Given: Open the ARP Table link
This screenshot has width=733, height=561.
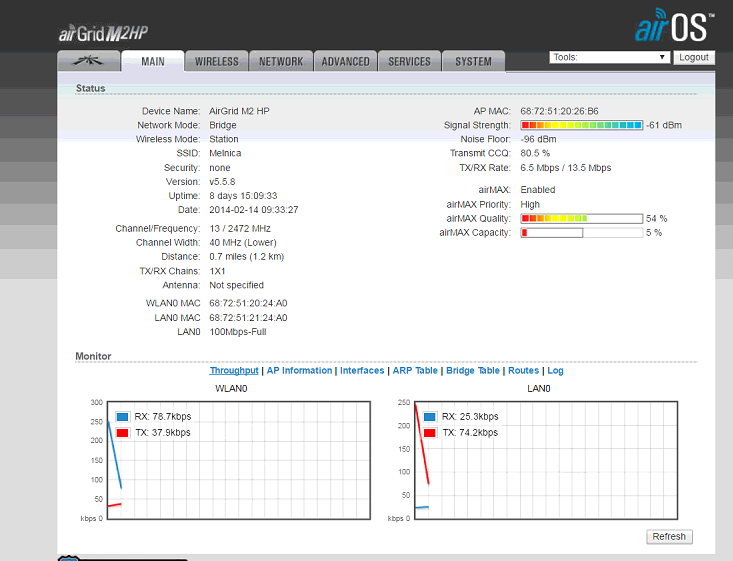Looking at the screenshot, I should [x=415, y=370].
